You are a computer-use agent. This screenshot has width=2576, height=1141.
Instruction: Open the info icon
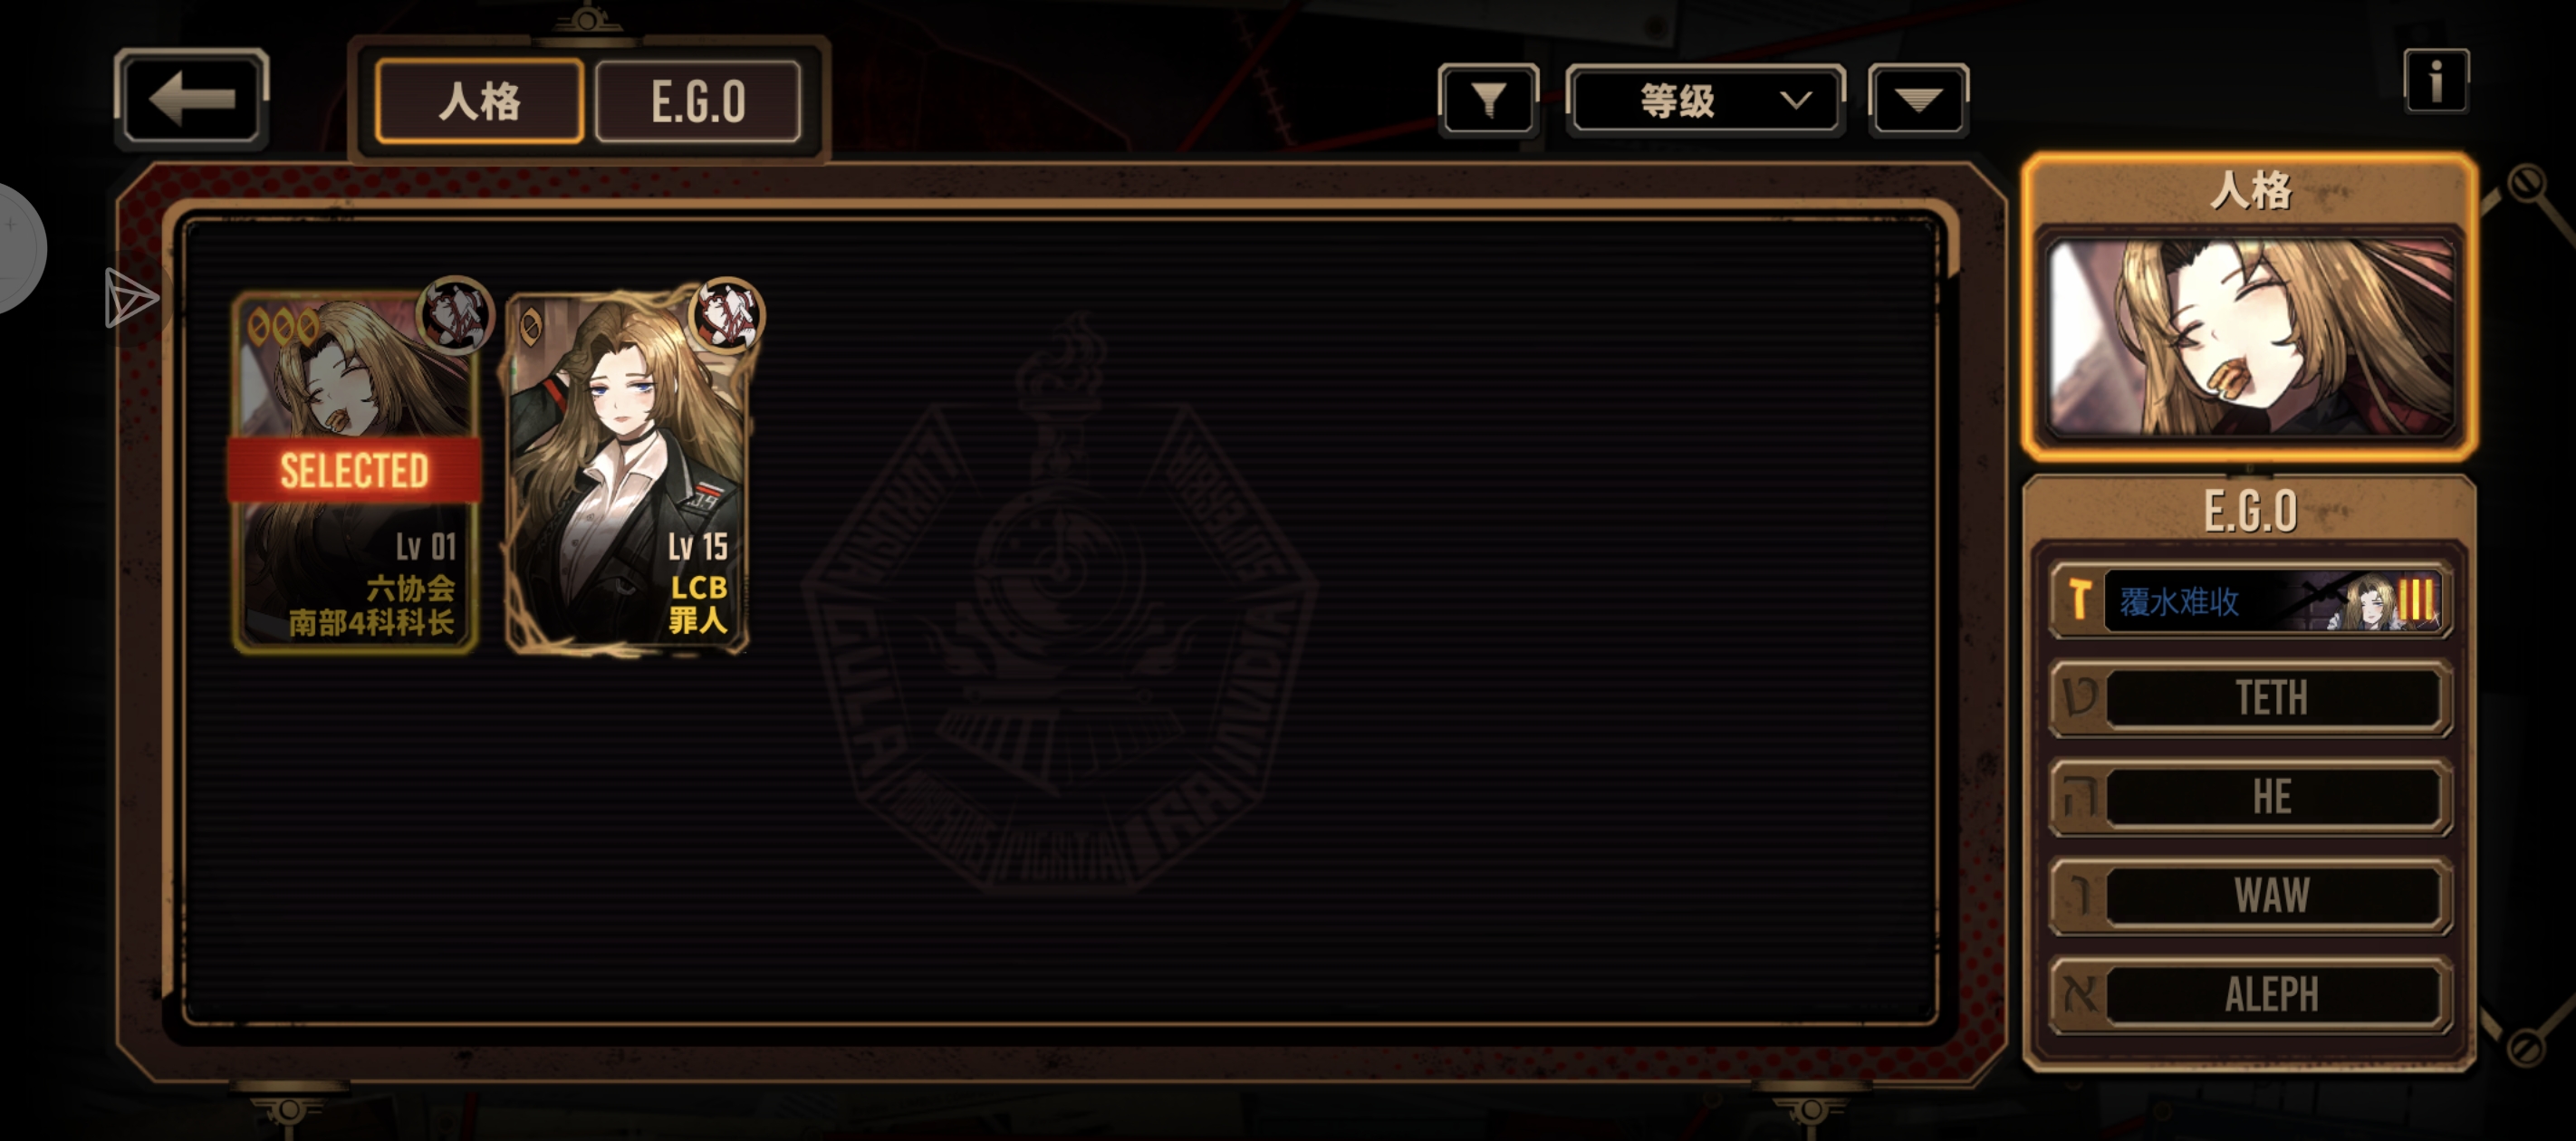pos(2435,80)
